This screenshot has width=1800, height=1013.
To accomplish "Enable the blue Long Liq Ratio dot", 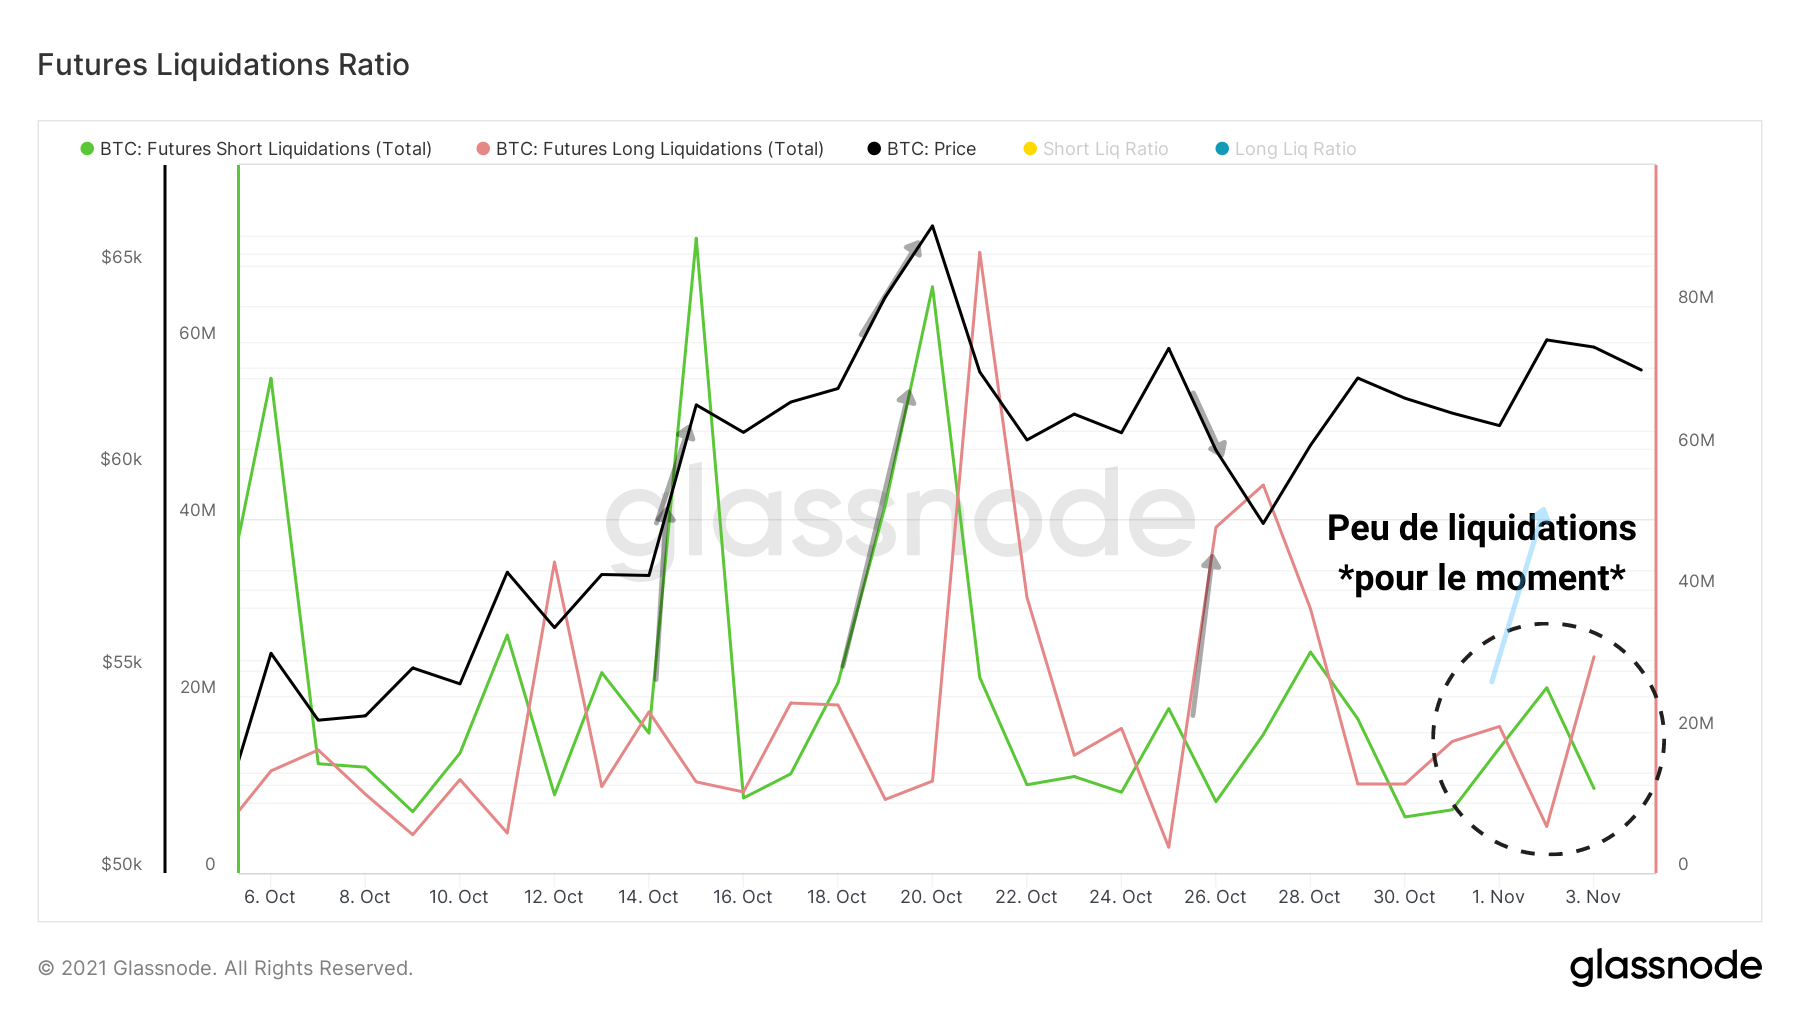I will [x=1222, y=149].
